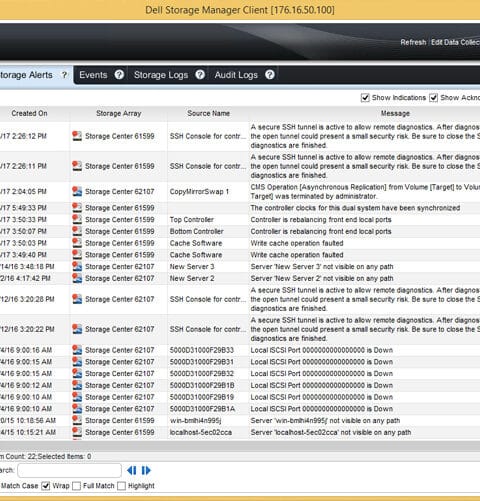
Task: Click array icon in localhost-5ec02cca row
Action: tap(77, 432)
